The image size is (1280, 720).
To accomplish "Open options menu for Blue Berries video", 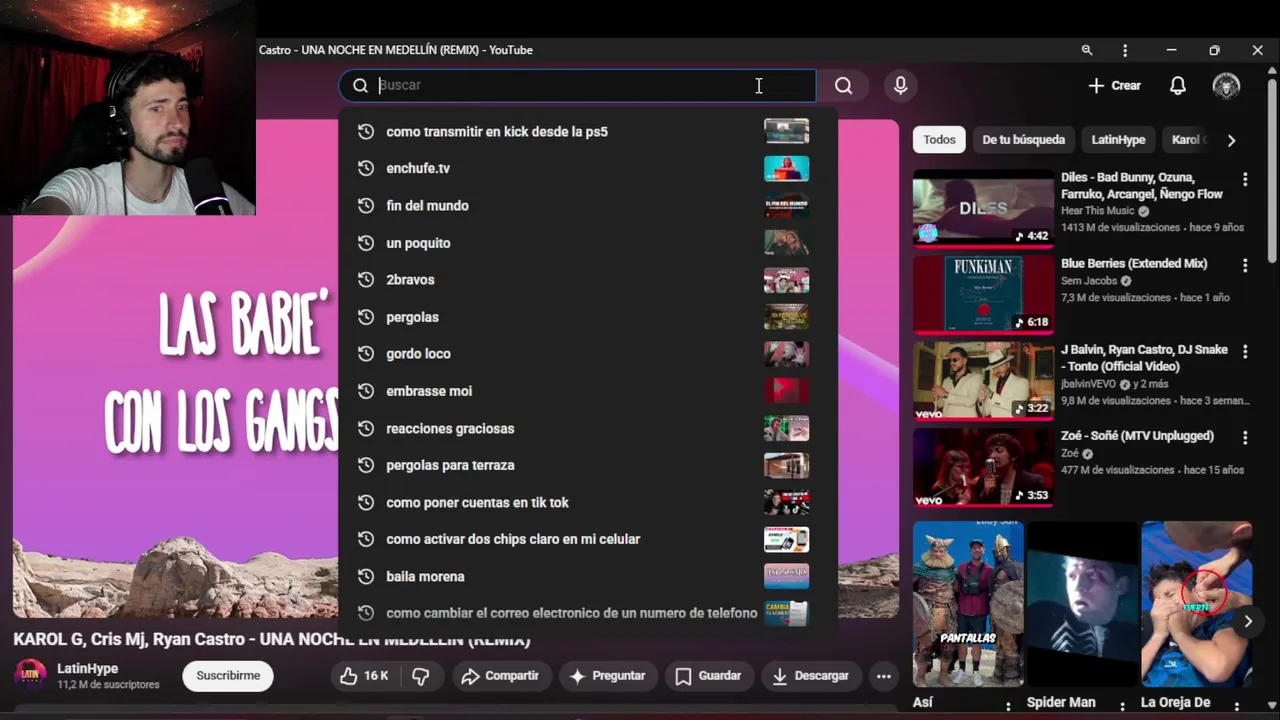I will click(x=1245, y=266).
